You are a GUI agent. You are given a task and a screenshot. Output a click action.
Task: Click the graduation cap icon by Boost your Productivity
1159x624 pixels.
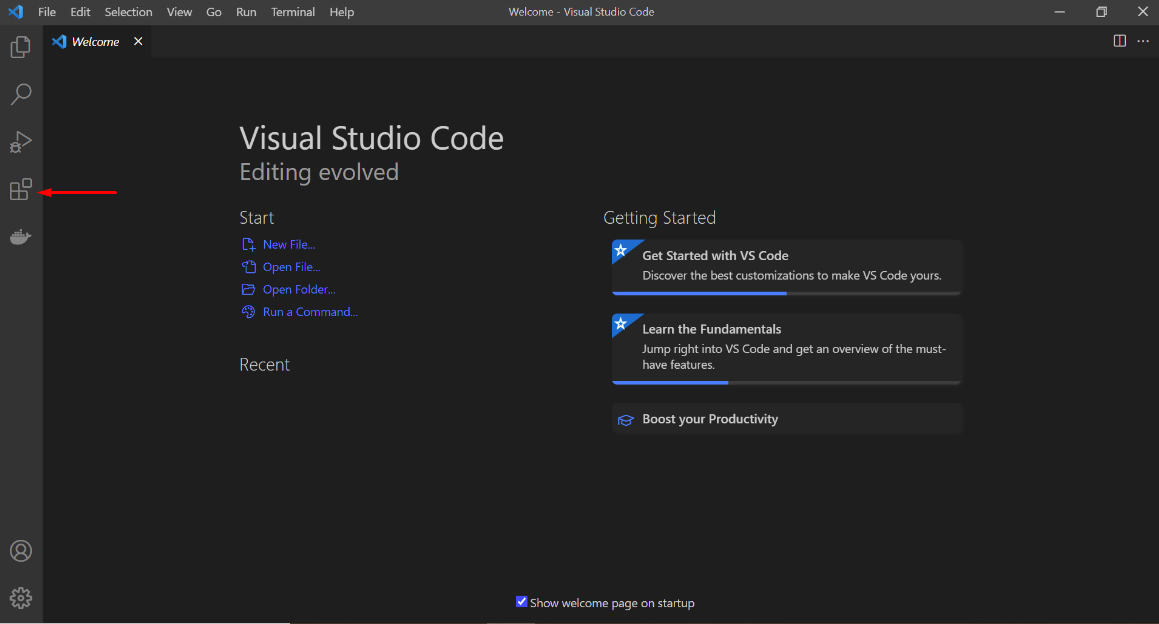coord(625,420)
